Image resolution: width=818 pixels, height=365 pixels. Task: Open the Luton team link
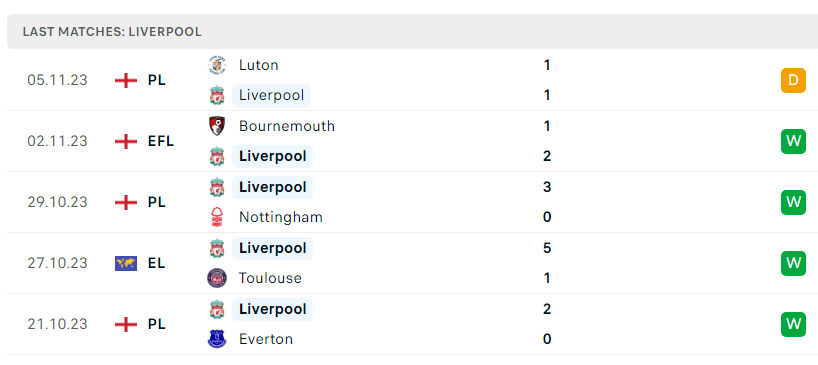click(259, 65)
